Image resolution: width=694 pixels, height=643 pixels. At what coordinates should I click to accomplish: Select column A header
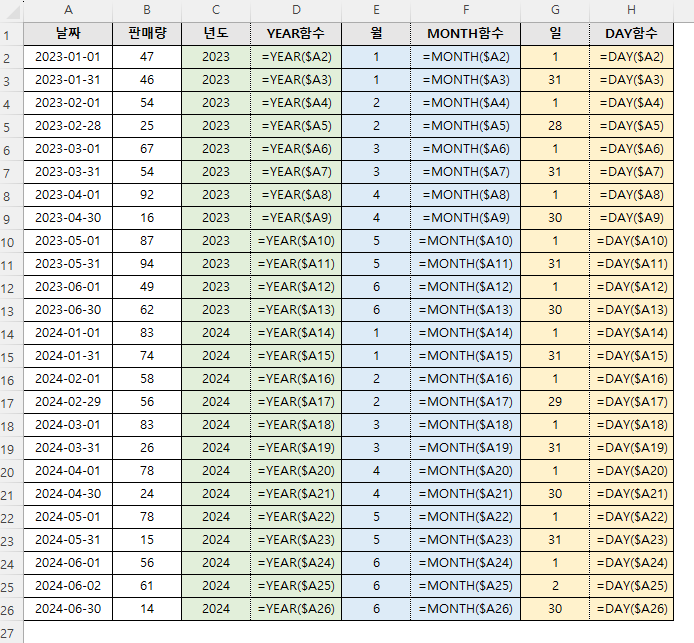pyautogui.click(x=68, y=10)
